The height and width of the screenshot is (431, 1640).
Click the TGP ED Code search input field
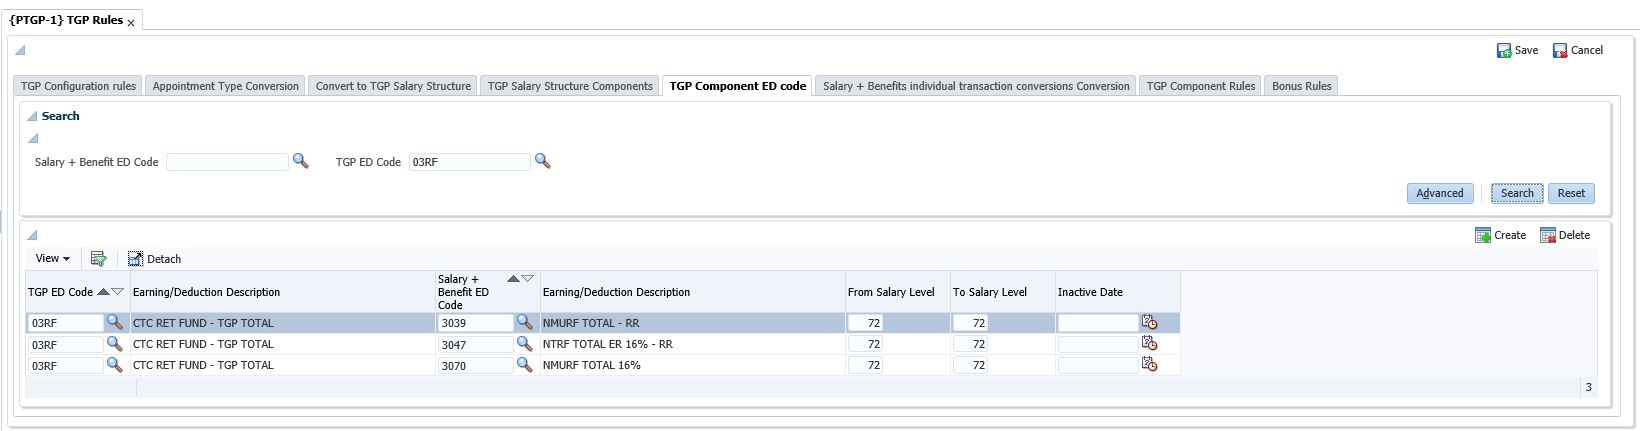(469, 162)
